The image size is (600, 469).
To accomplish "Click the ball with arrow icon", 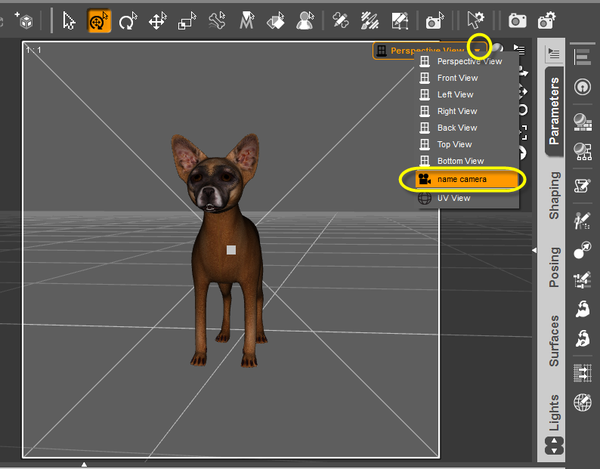I will click(x=582, y=250).
